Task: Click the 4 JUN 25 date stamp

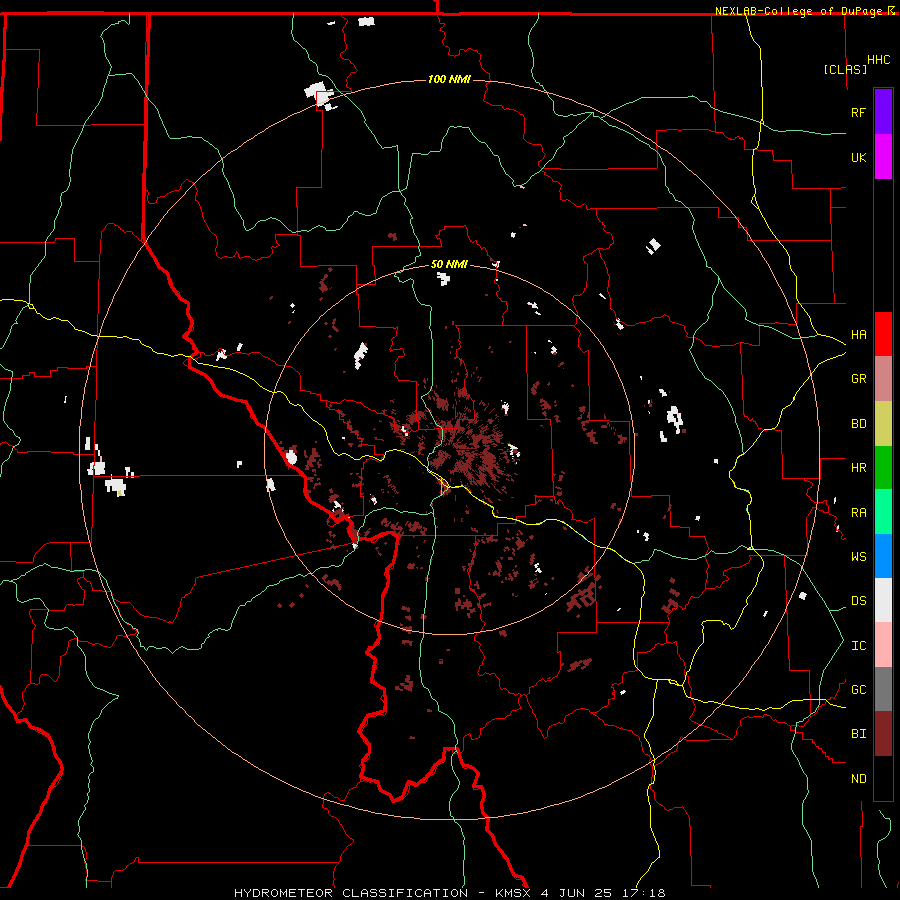Action: point(577,893)
